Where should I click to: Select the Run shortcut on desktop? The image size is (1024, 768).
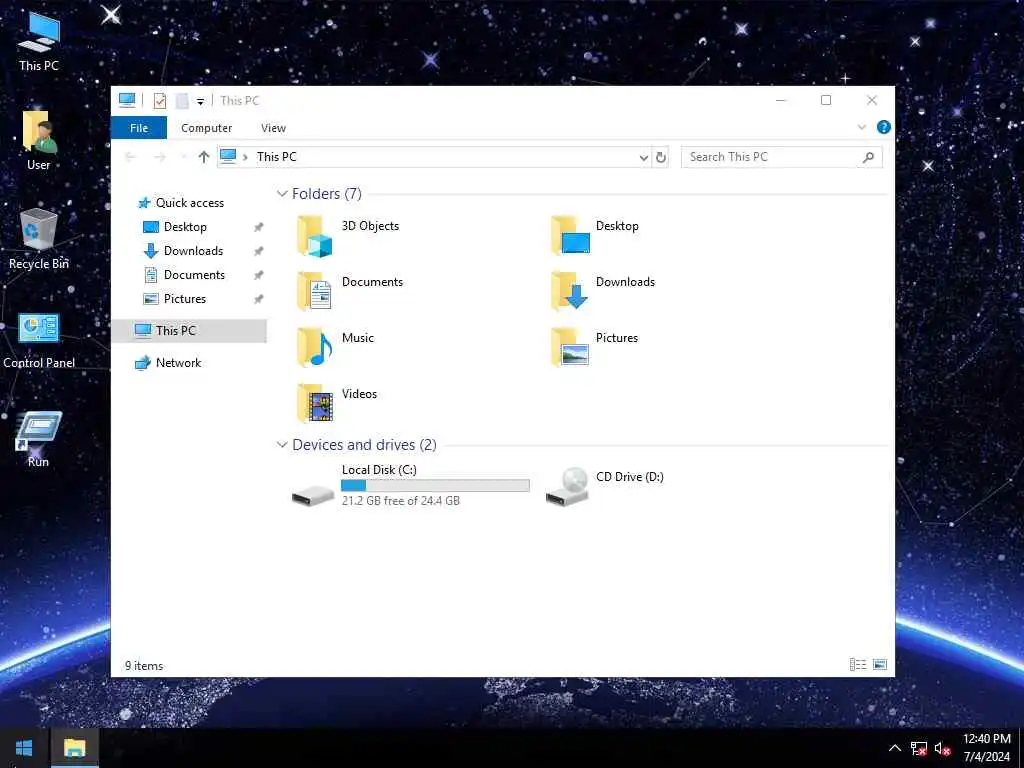click(x=39, y=439)
